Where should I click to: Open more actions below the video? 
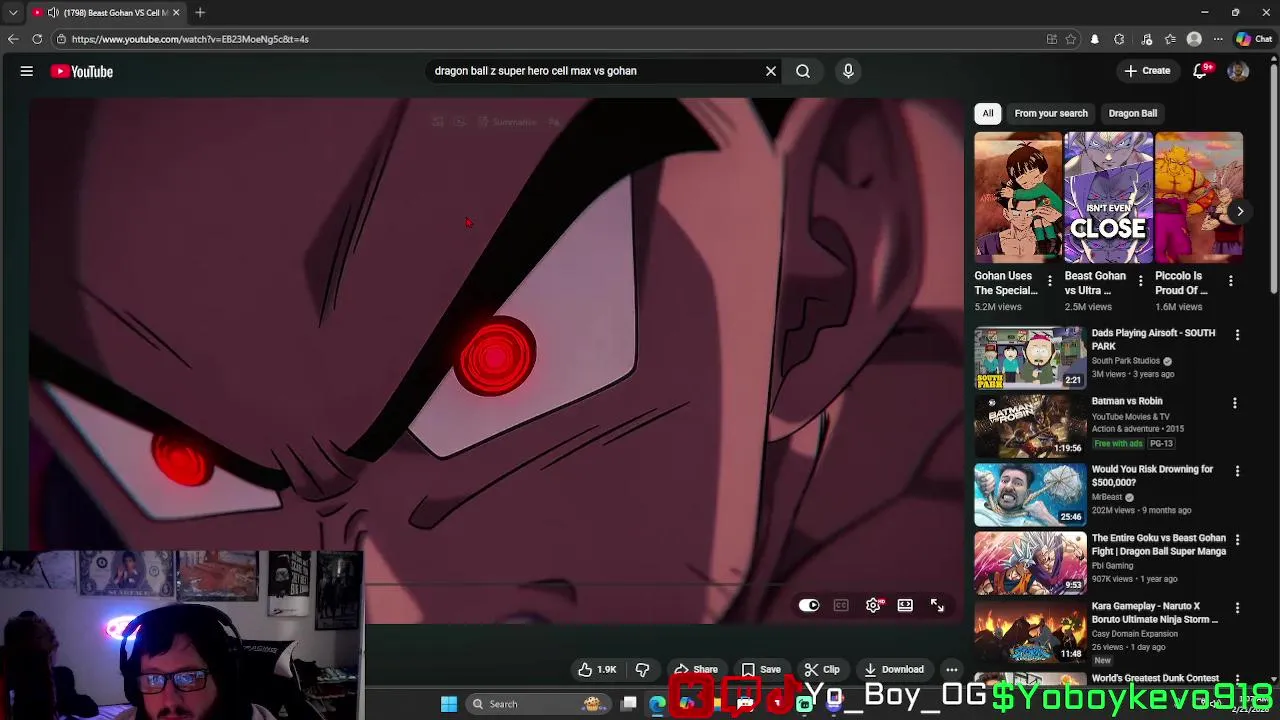(x=952, y=669)
